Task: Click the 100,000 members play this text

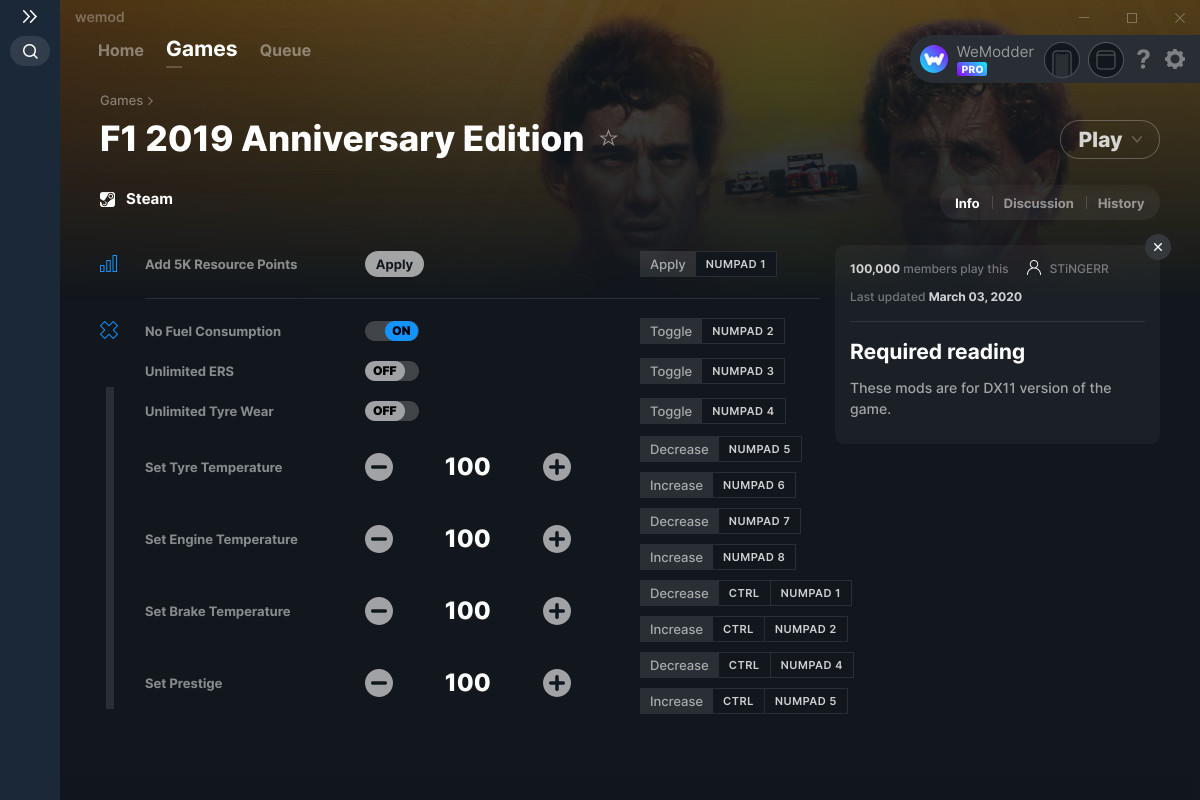Action: (x=929, y=268)
